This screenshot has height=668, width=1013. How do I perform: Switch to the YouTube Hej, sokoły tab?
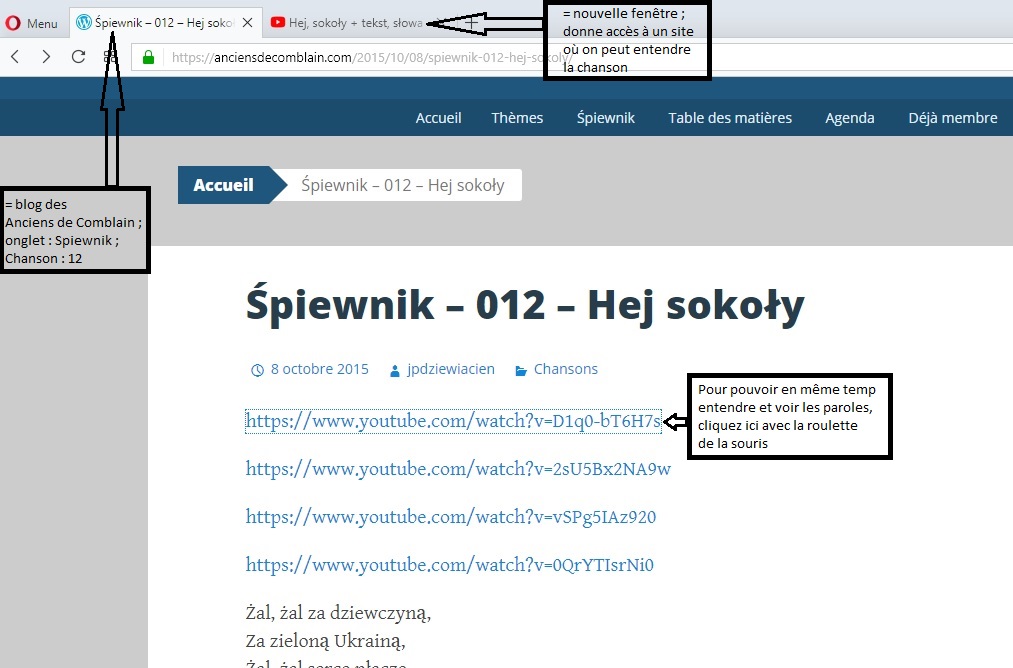(x=345, y=23)
